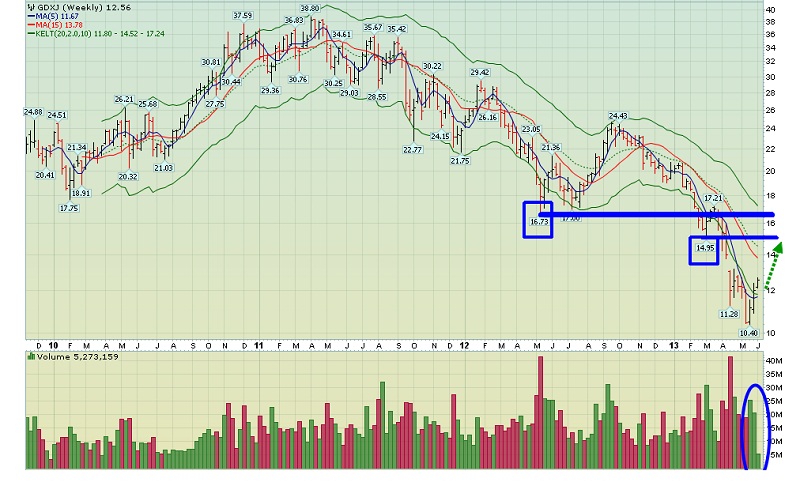Select the KELT(20,2.0,10) legend entry

(96, 33)
